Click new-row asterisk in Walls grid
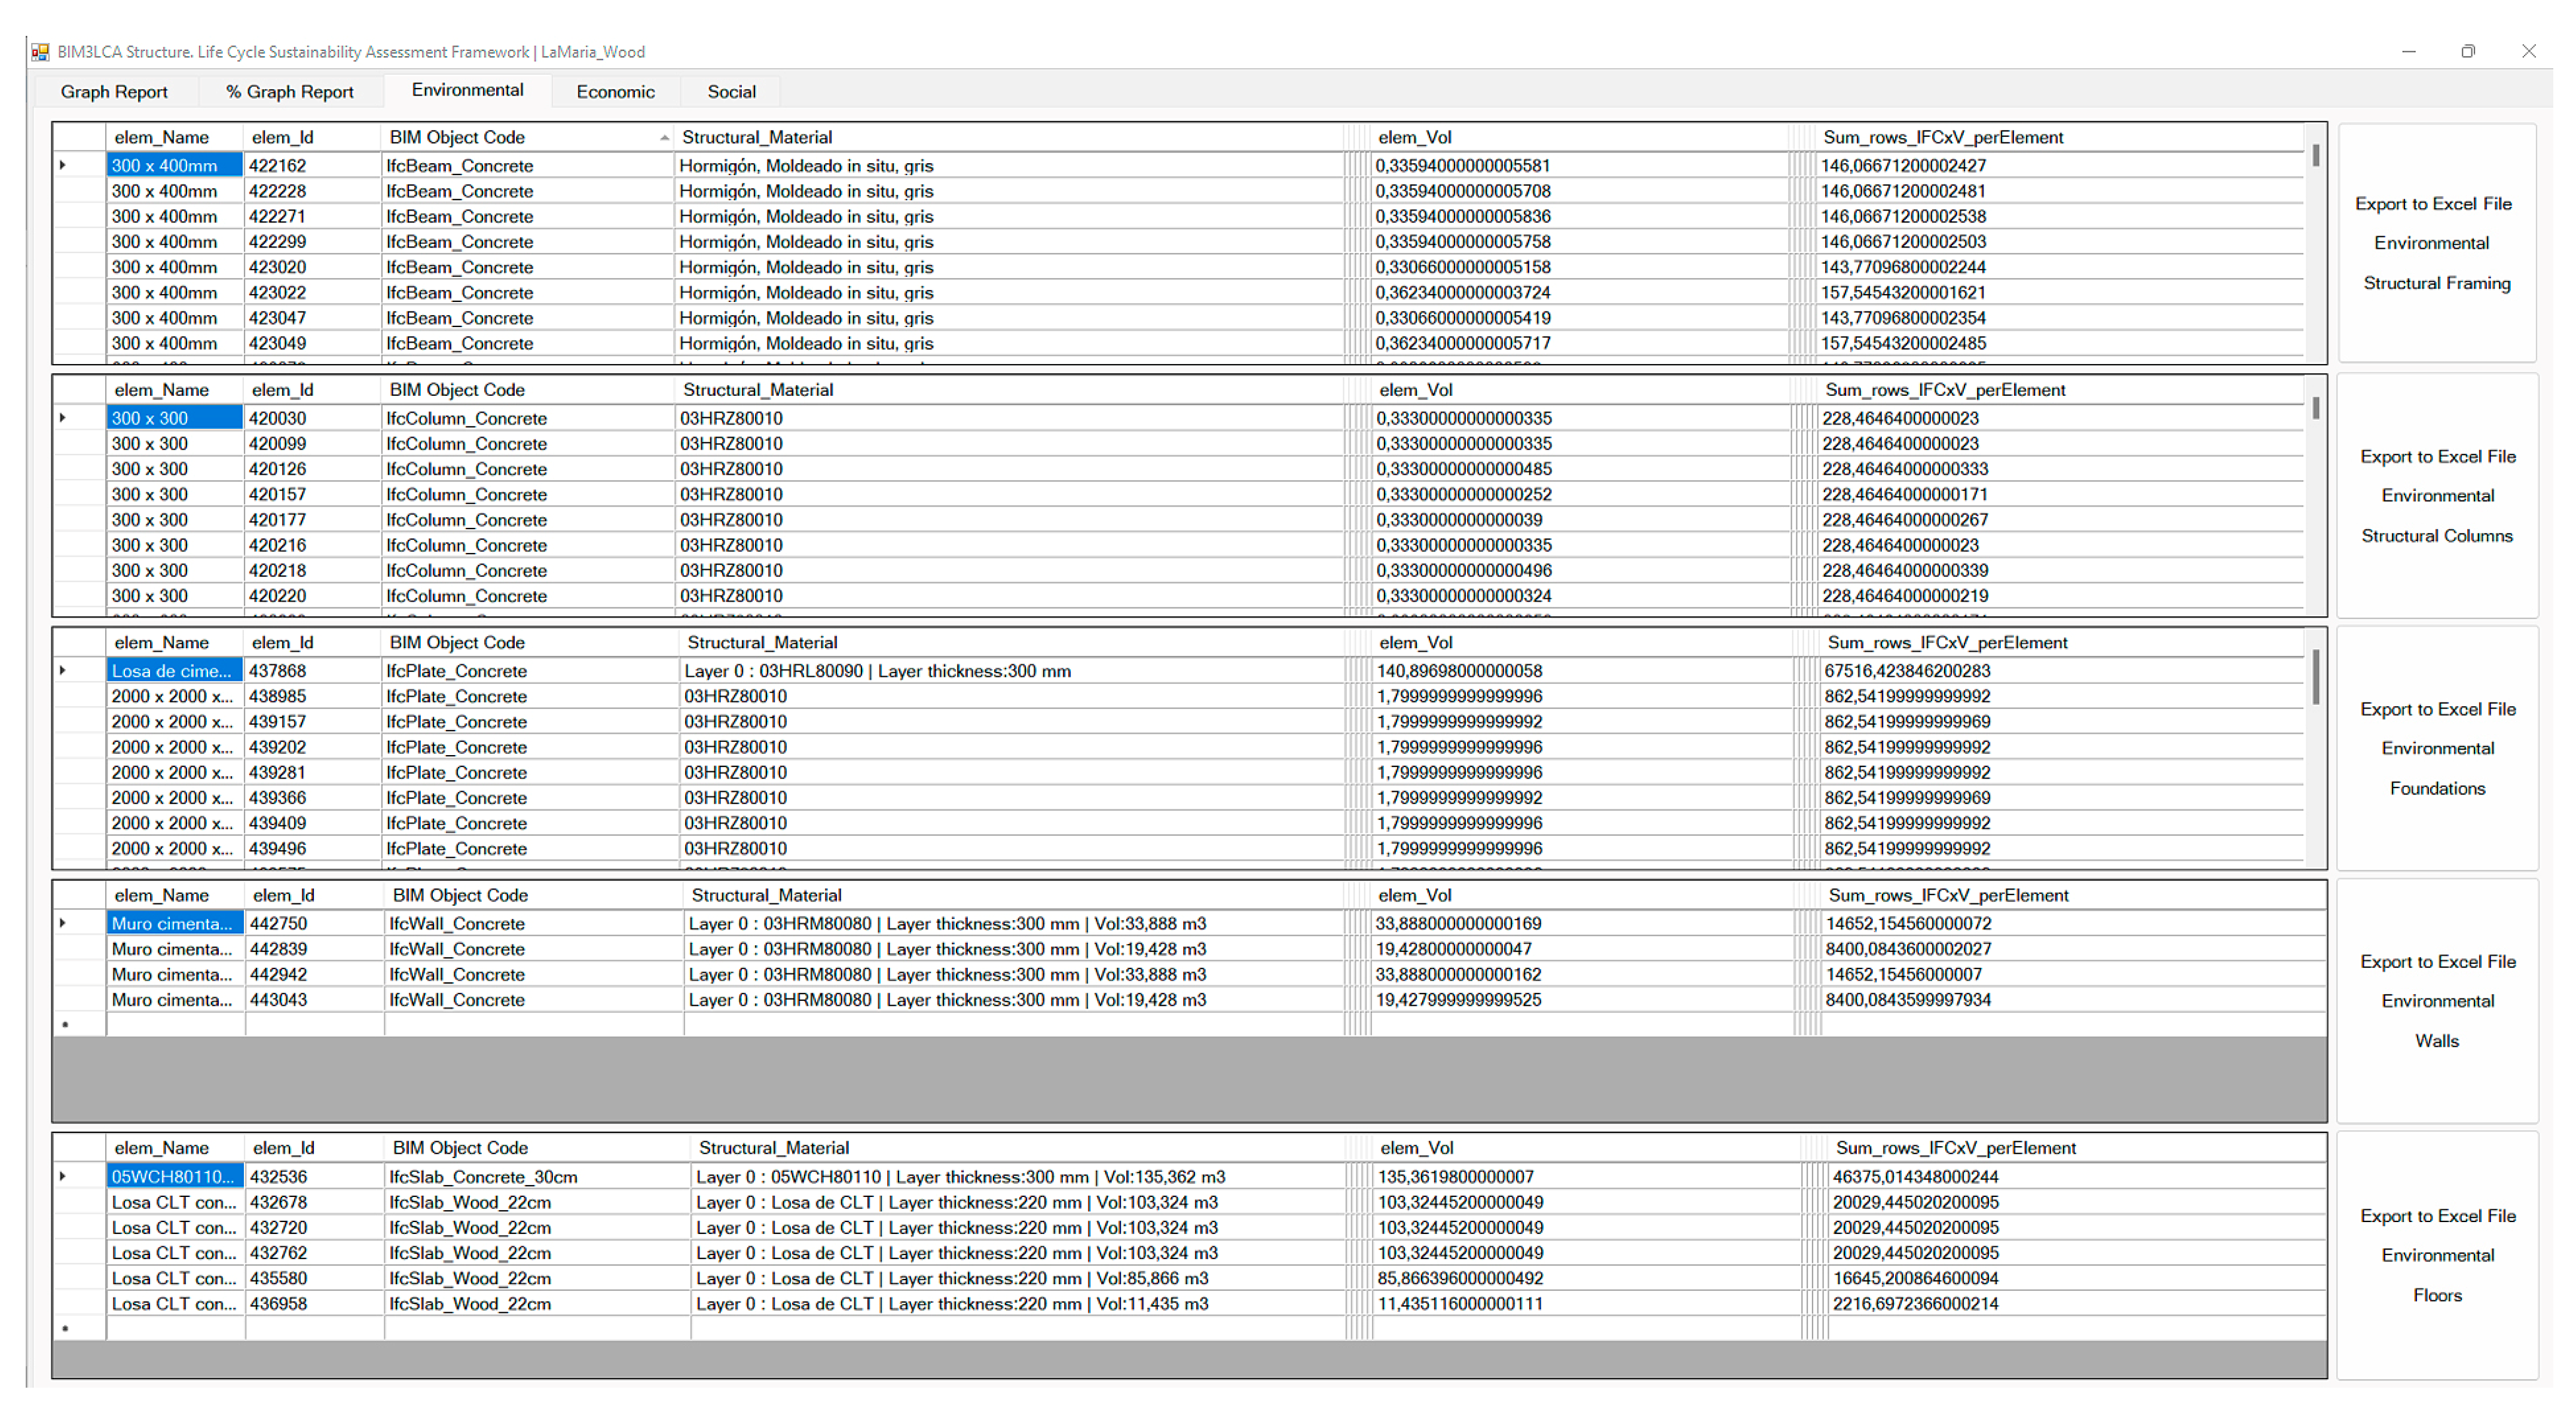 point(66,1025)
